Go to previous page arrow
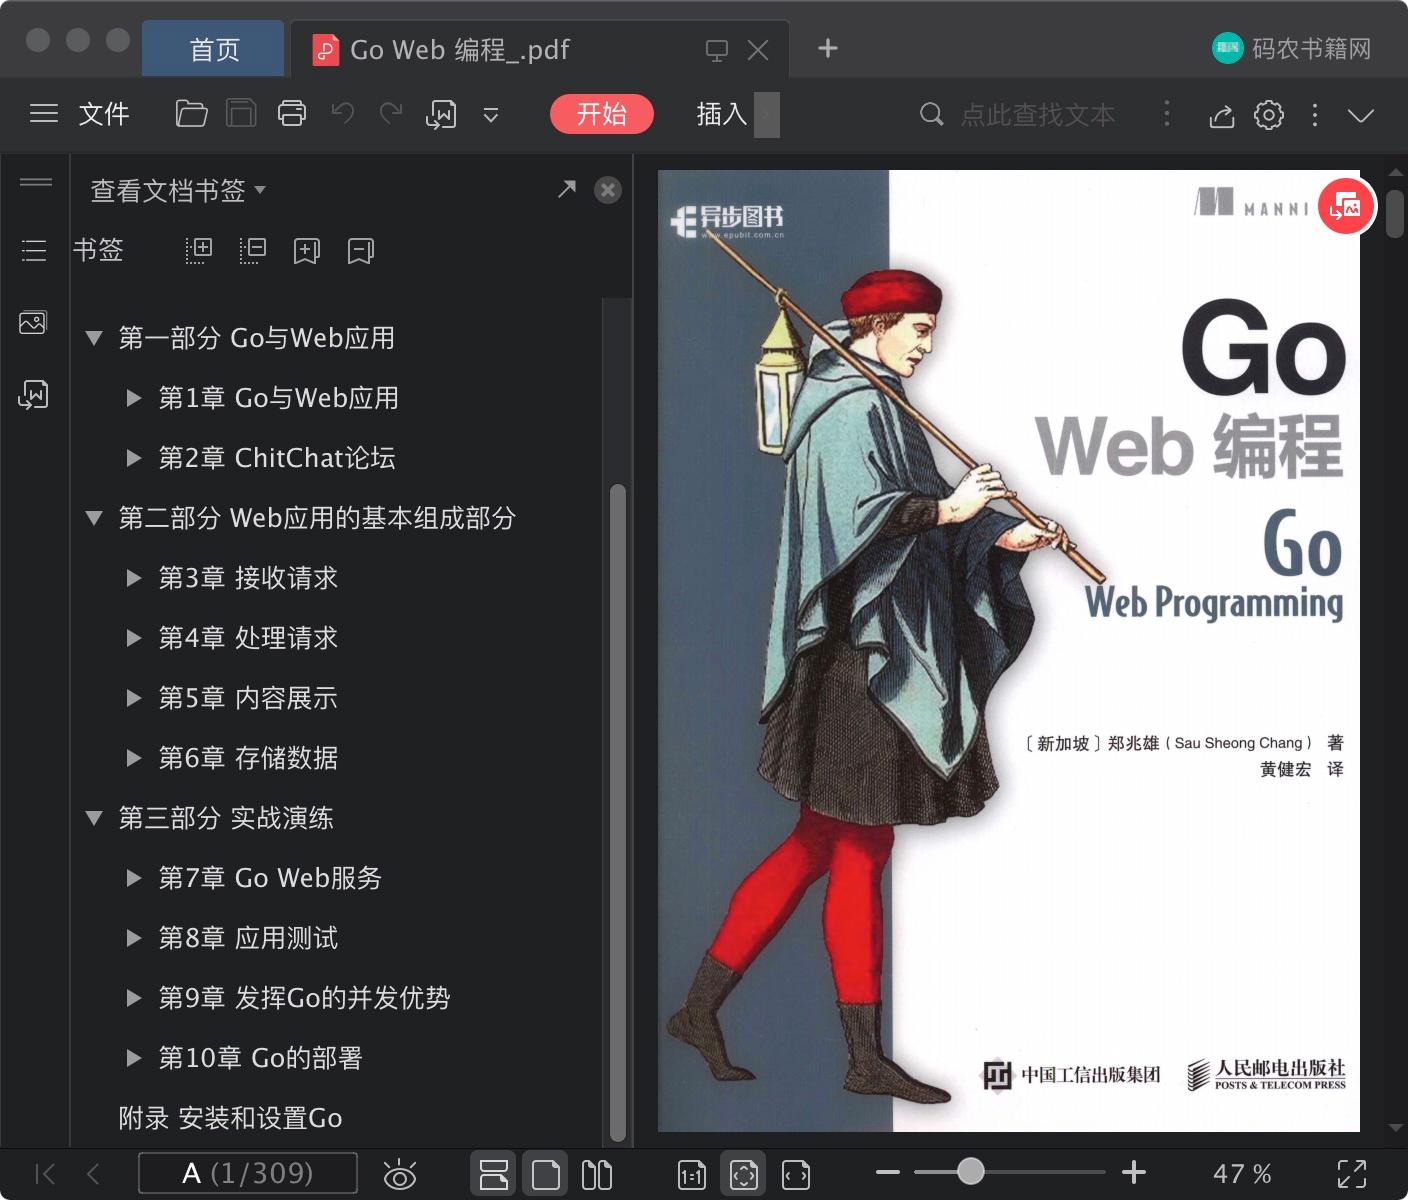The width and height of the screenshot is (1408, 1200). pos(93,1173)
